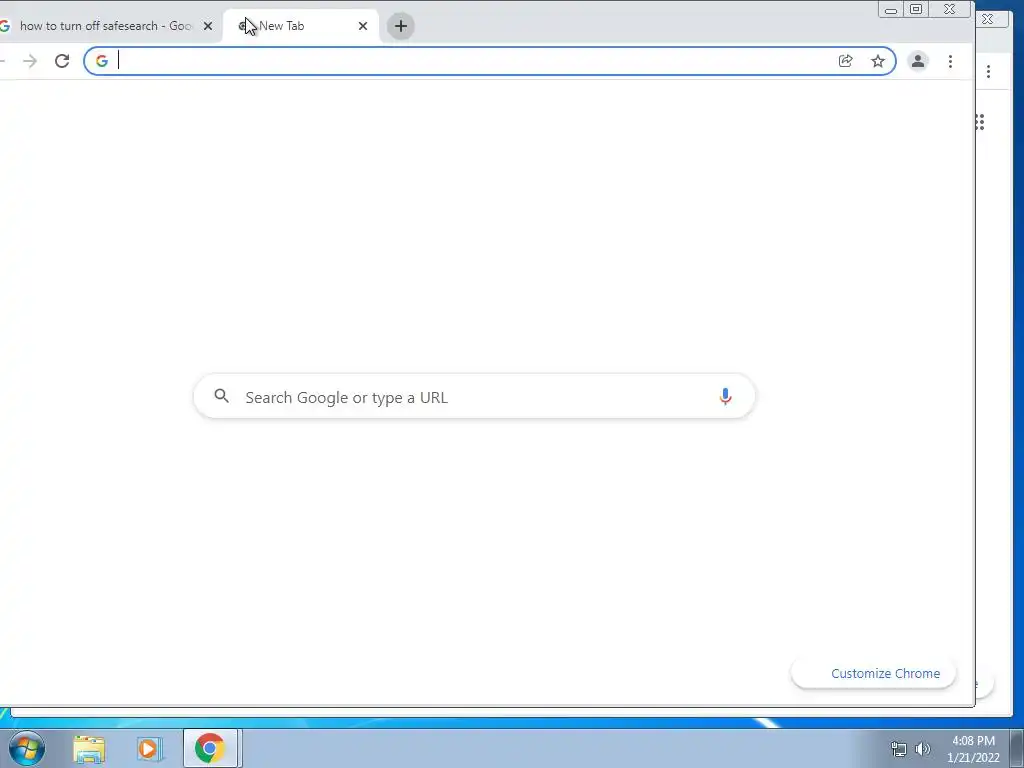Maximize the Chrome window

click(916, 9)
